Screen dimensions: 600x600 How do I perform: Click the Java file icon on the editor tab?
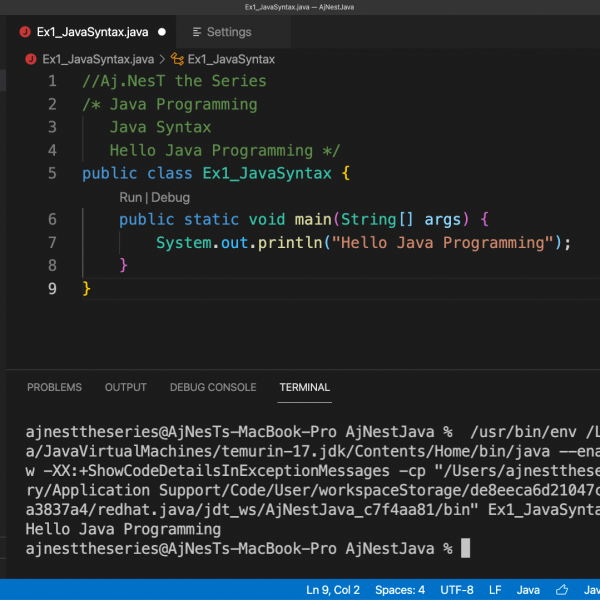click(x=25, y=32)
